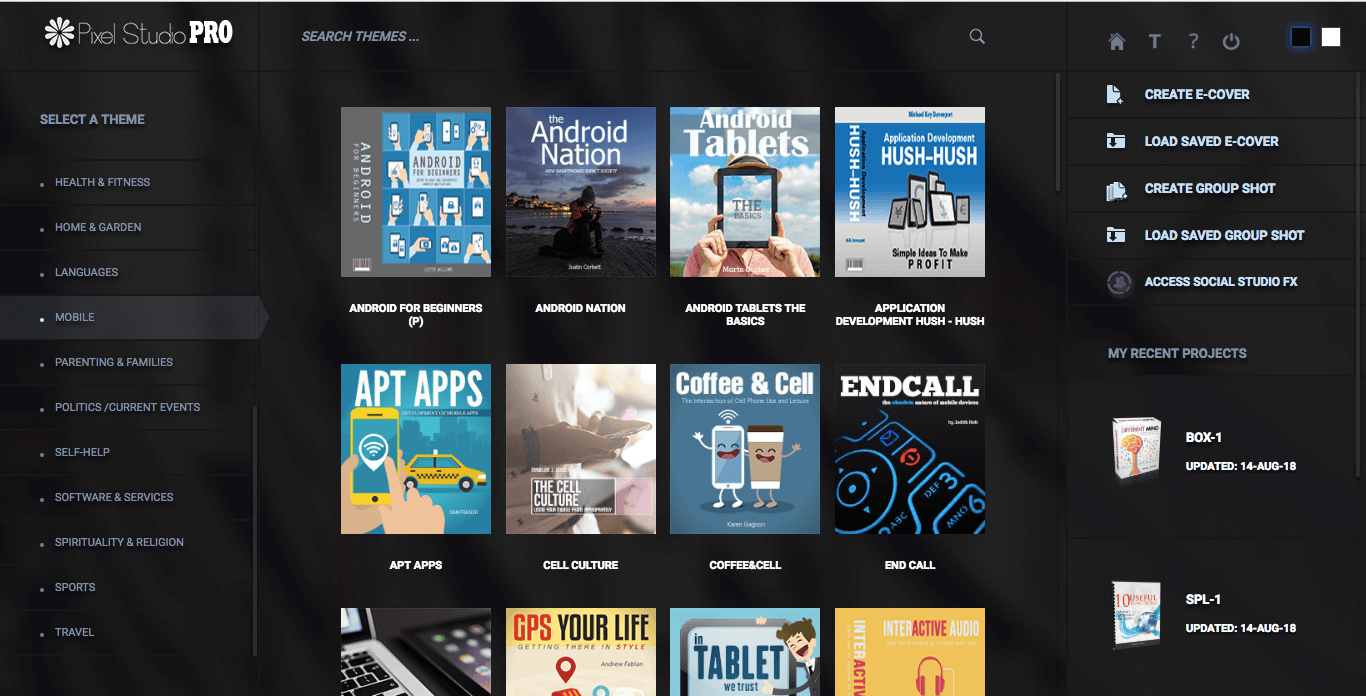
Task: Click the APPLICATION DEVELOPMENT HUSH - HUSH caption
Action: click(910, 314)
